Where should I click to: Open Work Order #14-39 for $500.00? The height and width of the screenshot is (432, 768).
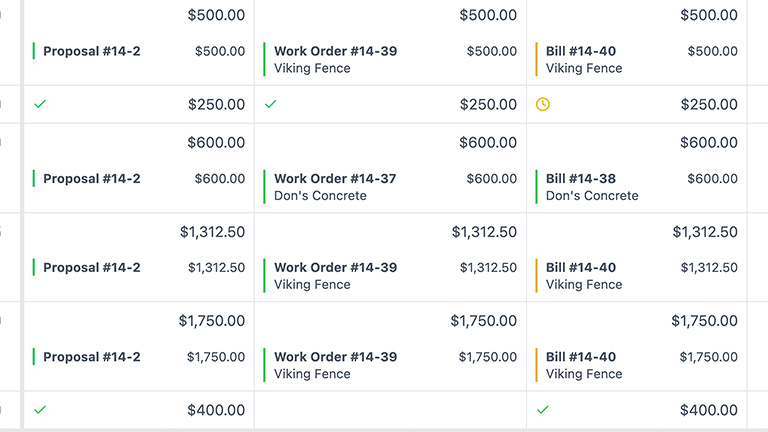click(335, 51)
